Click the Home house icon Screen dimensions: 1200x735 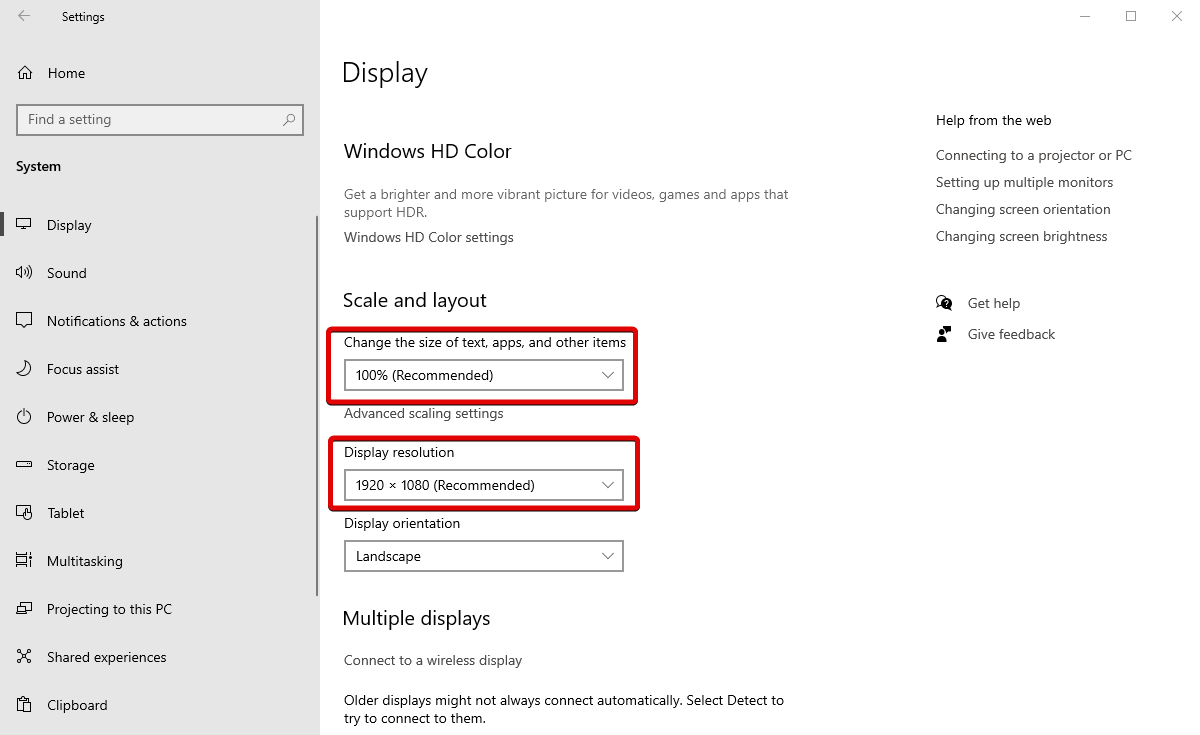click(x=25, y=73)
